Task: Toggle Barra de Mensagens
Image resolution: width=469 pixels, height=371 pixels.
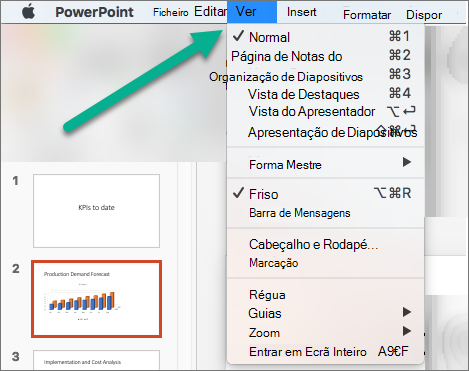Action: (325, 213)
